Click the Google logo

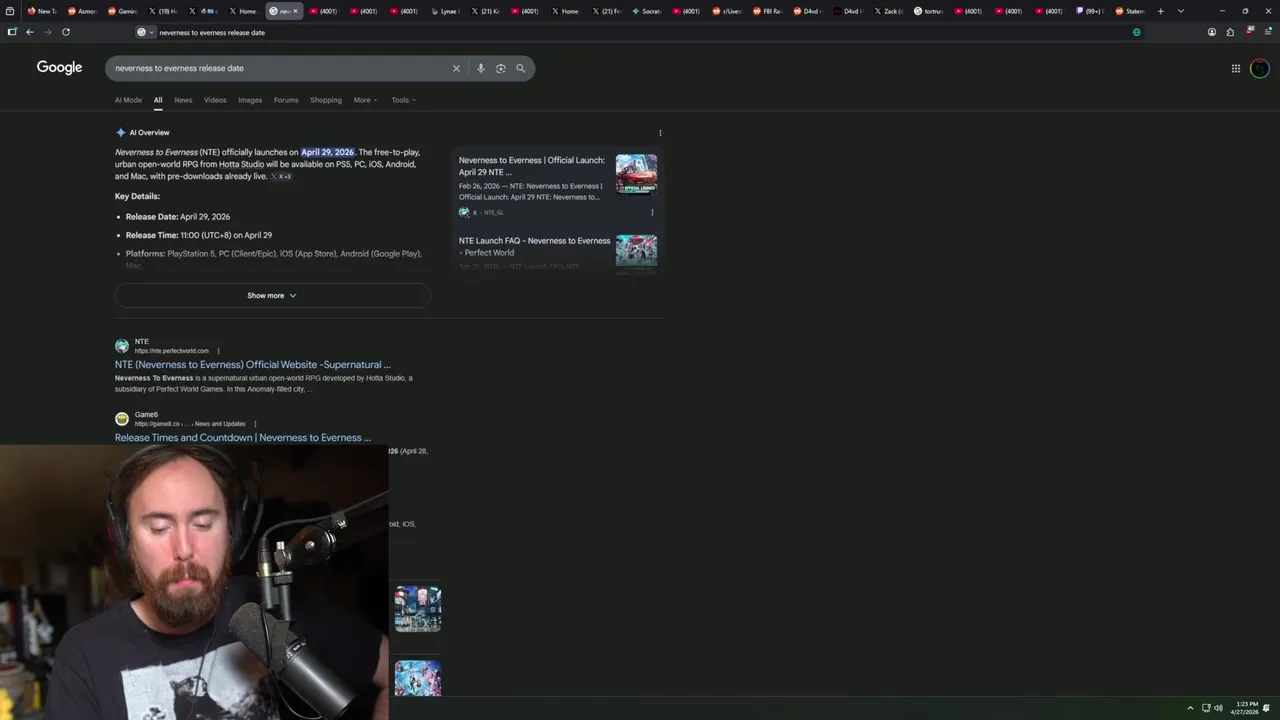coord(60,67)
